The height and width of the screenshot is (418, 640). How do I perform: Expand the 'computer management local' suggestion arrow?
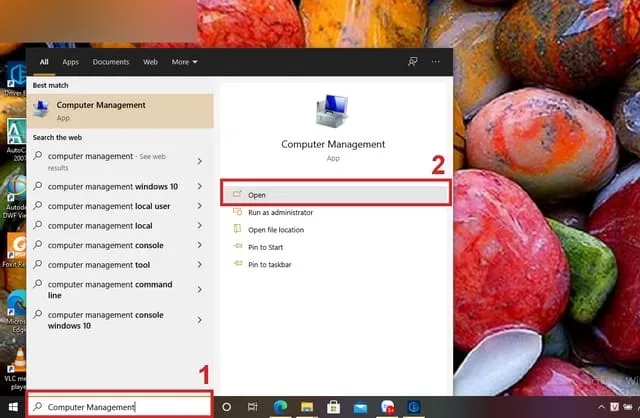(x=200, y=225)
